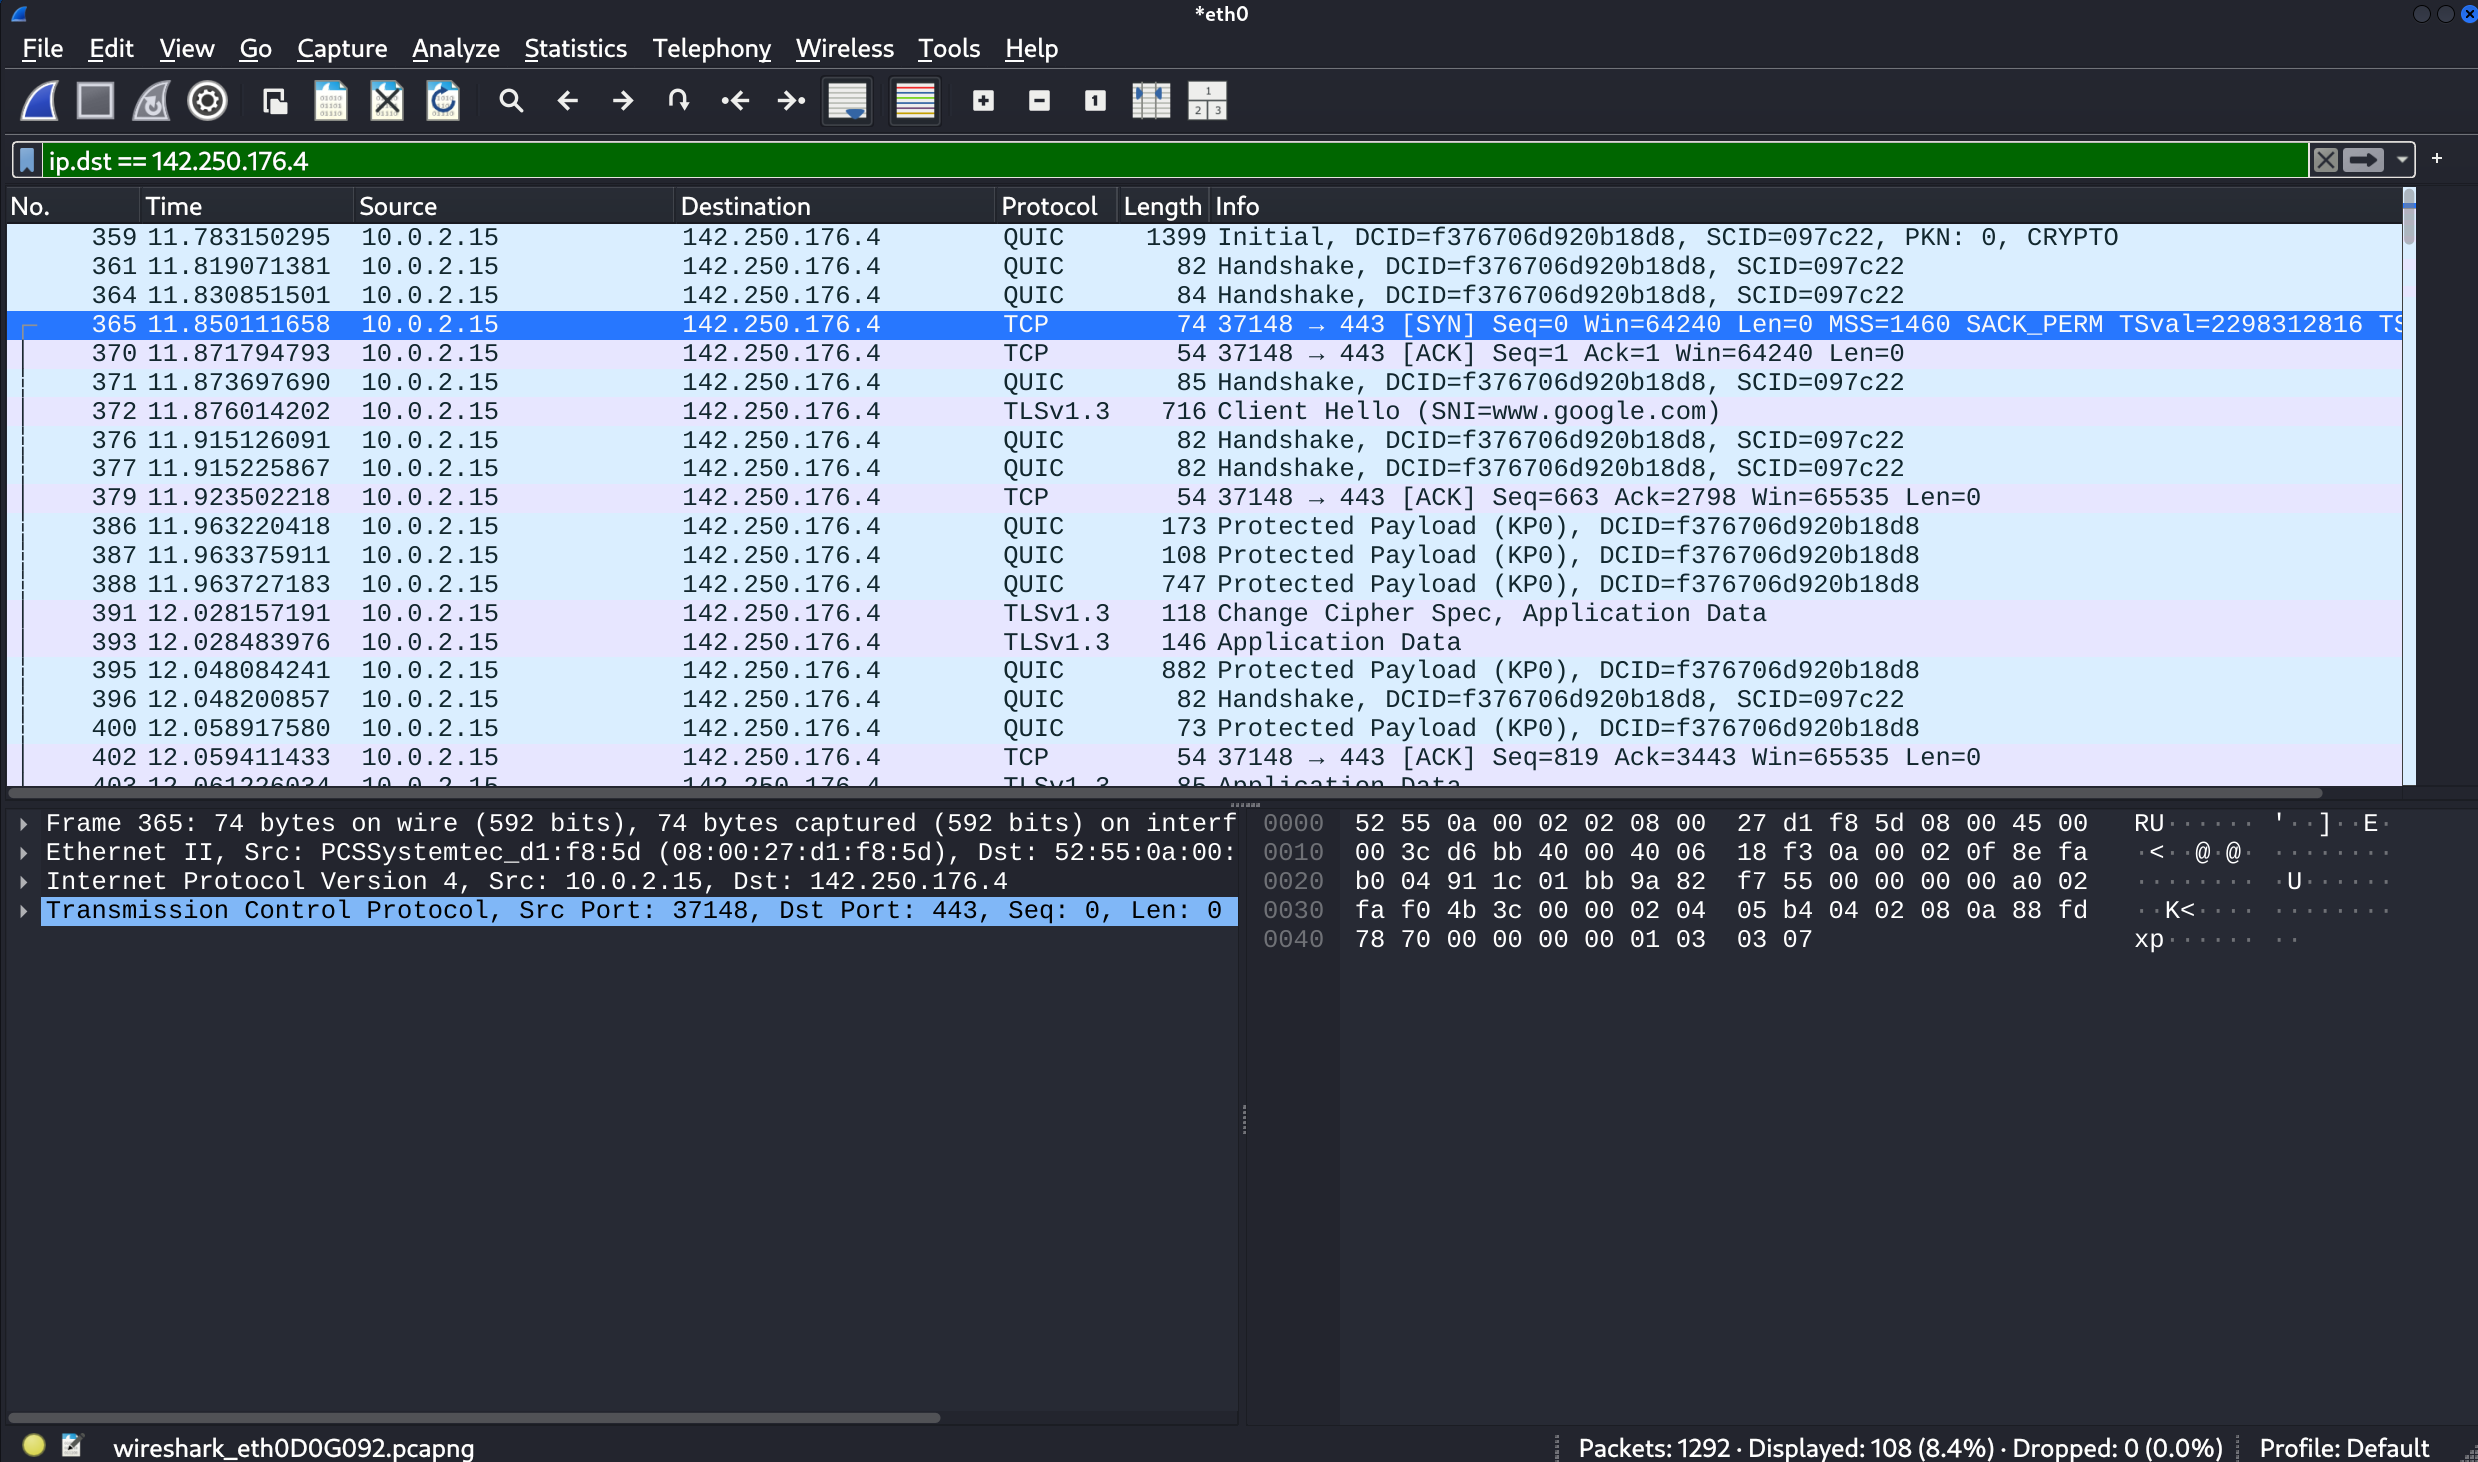This screenshot has width=2478, height=1462.
Task: Open the File menu
Action: tap(42, 48)
